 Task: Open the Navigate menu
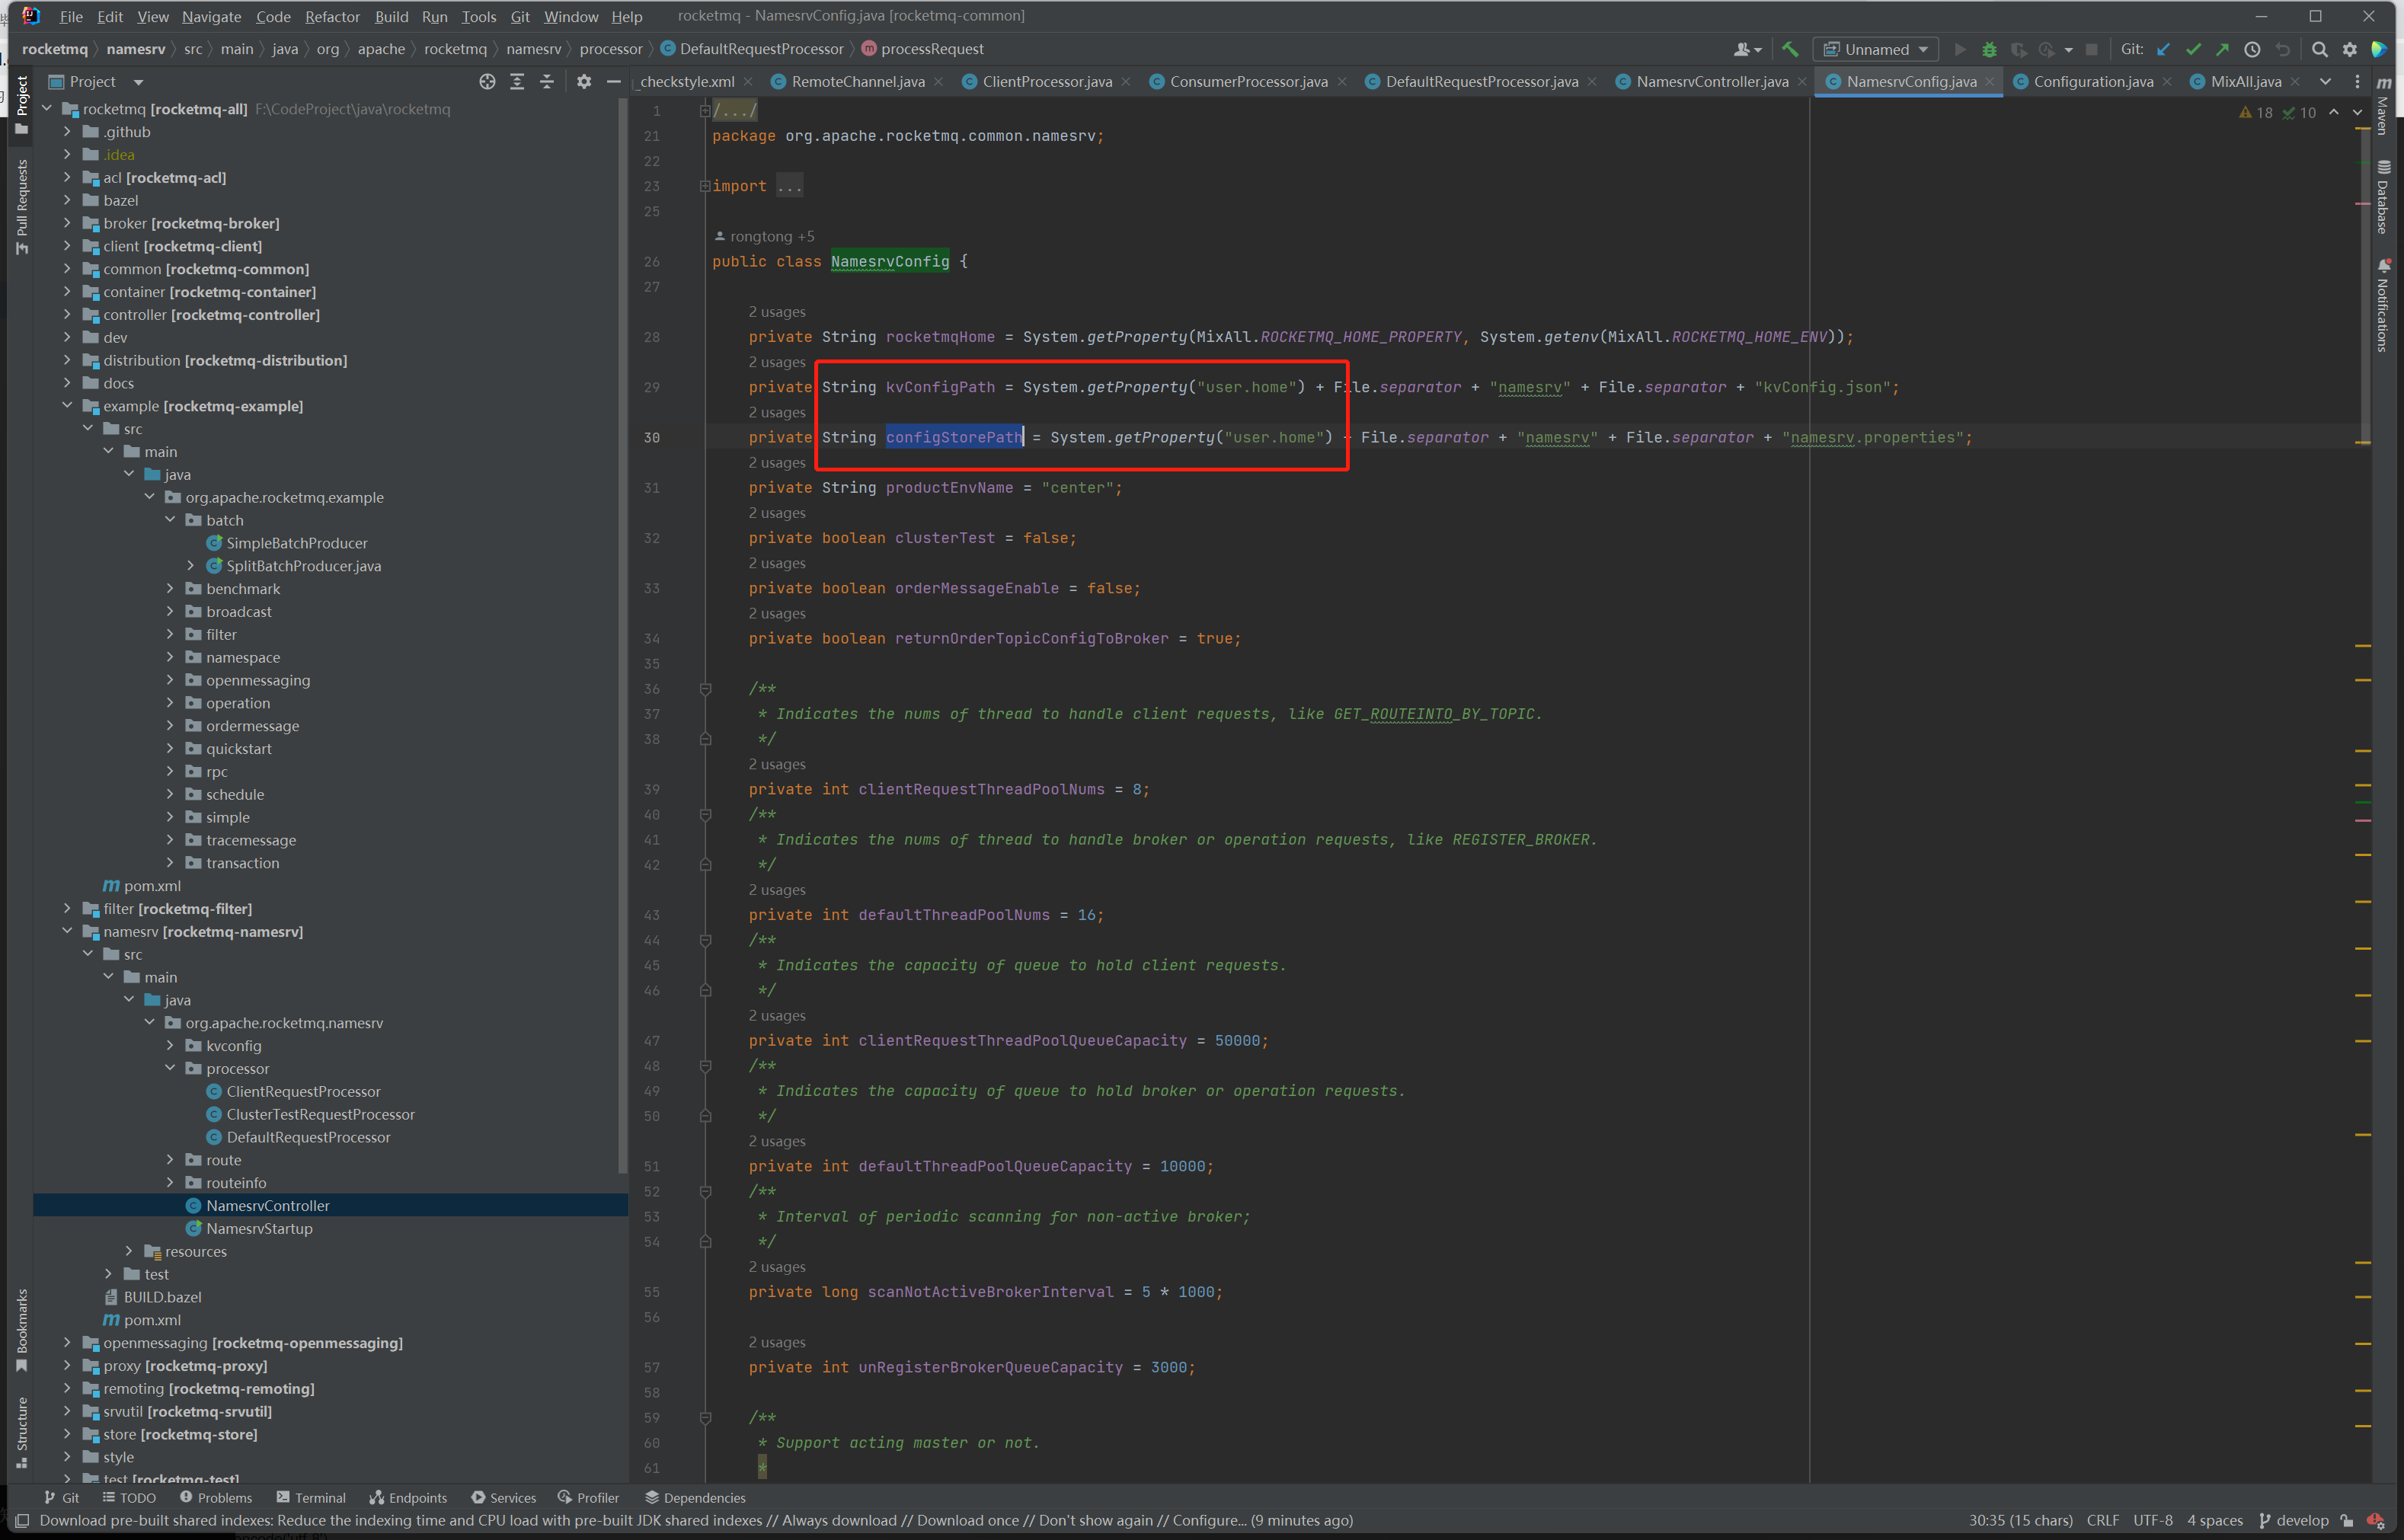click(x=211, y=17)
